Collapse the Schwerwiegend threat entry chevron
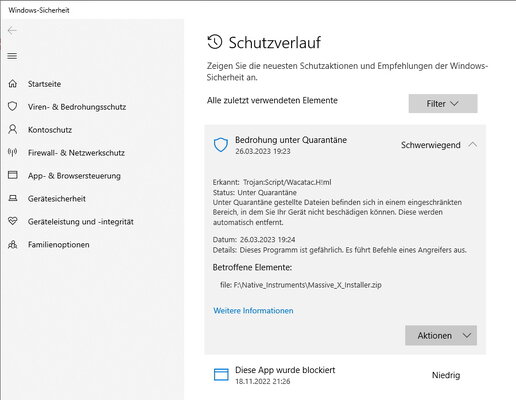Viewport: 516px width, 400px height. [x=473, y=145]
